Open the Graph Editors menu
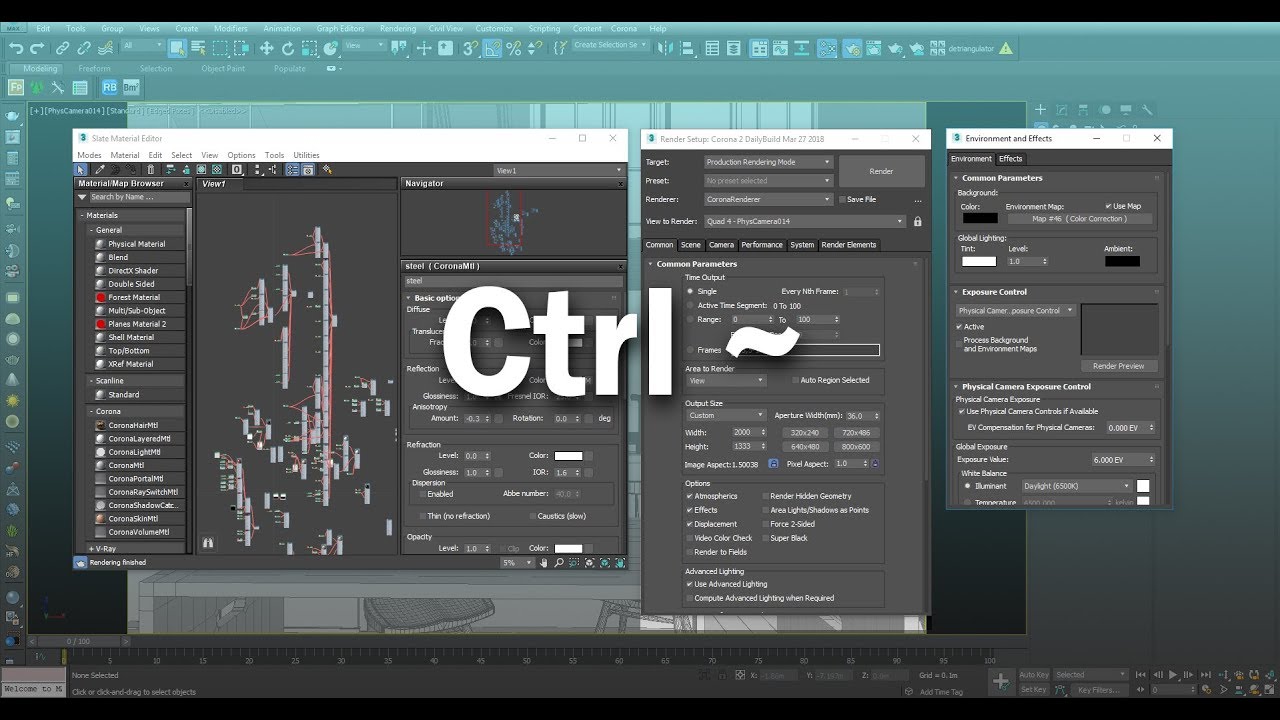Screen dimensions: 1280x720 (x=340, y=29)
